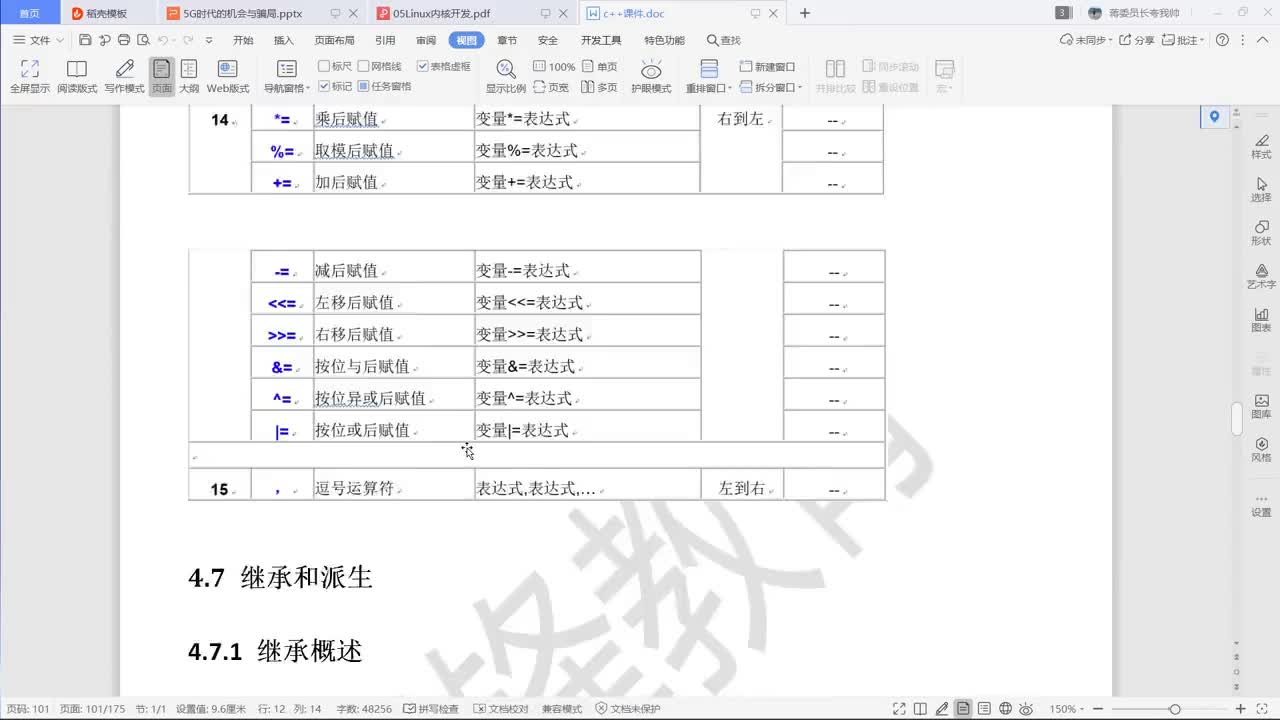The width and height of the screenshot is (1280, 720).
Task: Click the location pin icon on sidebar
Action: (1214, 116)
